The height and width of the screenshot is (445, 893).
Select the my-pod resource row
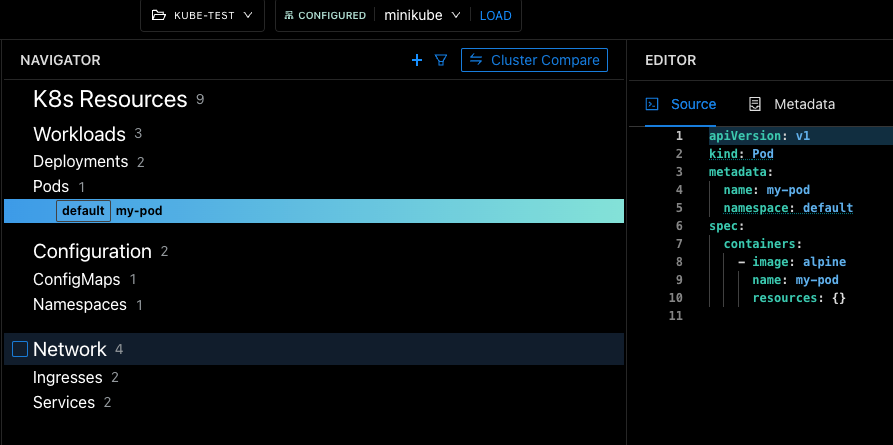[314, 211]
